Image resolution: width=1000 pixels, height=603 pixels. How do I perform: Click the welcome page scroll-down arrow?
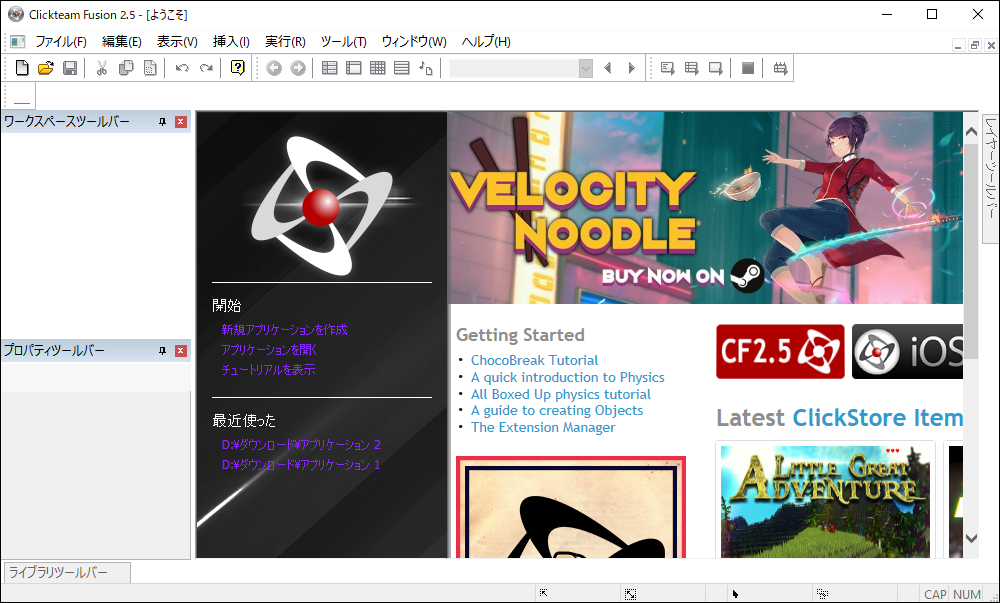971,539
